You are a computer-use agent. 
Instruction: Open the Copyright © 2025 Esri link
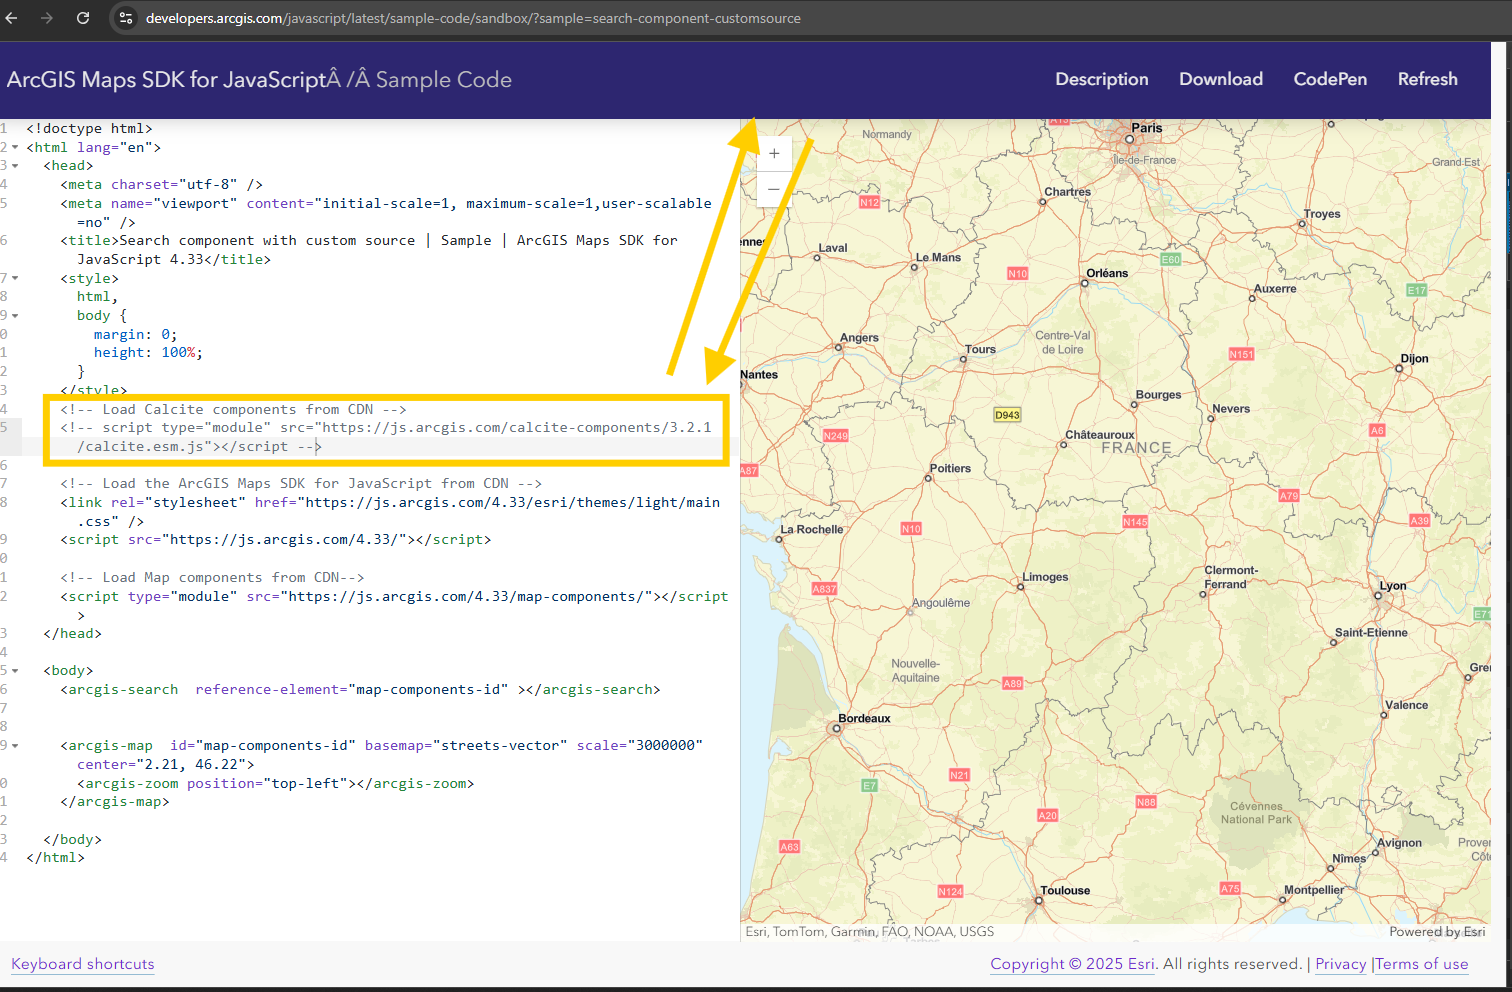click(1073, 964)
